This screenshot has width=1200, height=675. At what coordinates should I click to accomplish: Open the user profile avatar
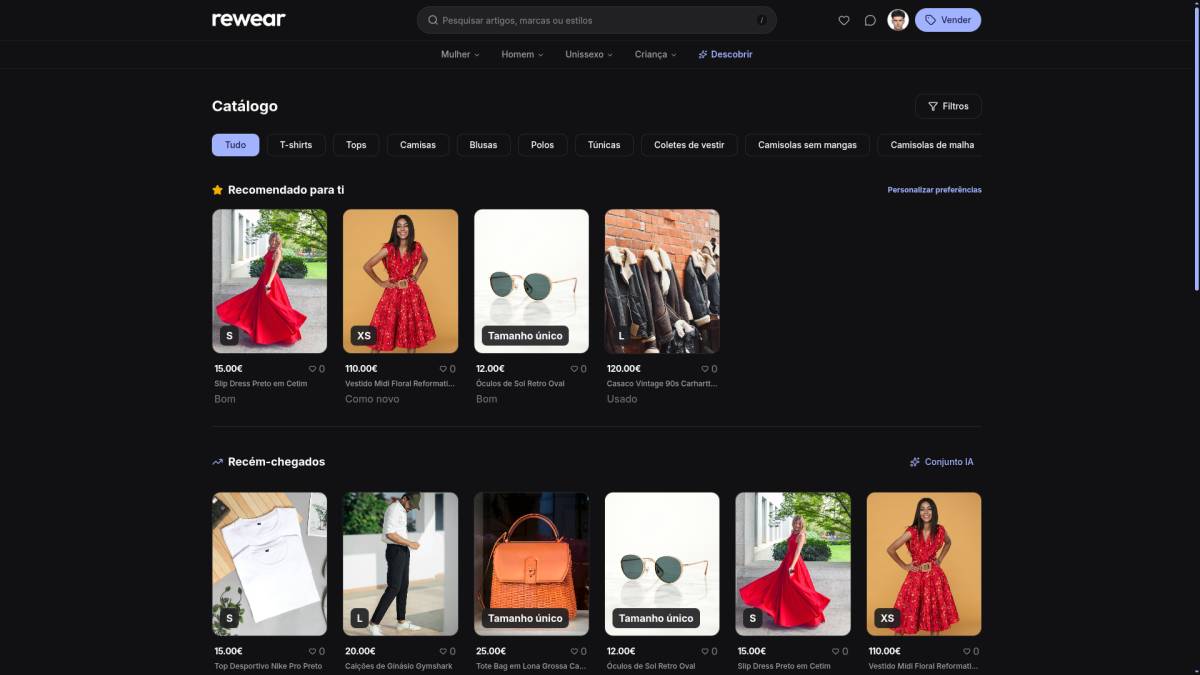click(x=898, y=20)
